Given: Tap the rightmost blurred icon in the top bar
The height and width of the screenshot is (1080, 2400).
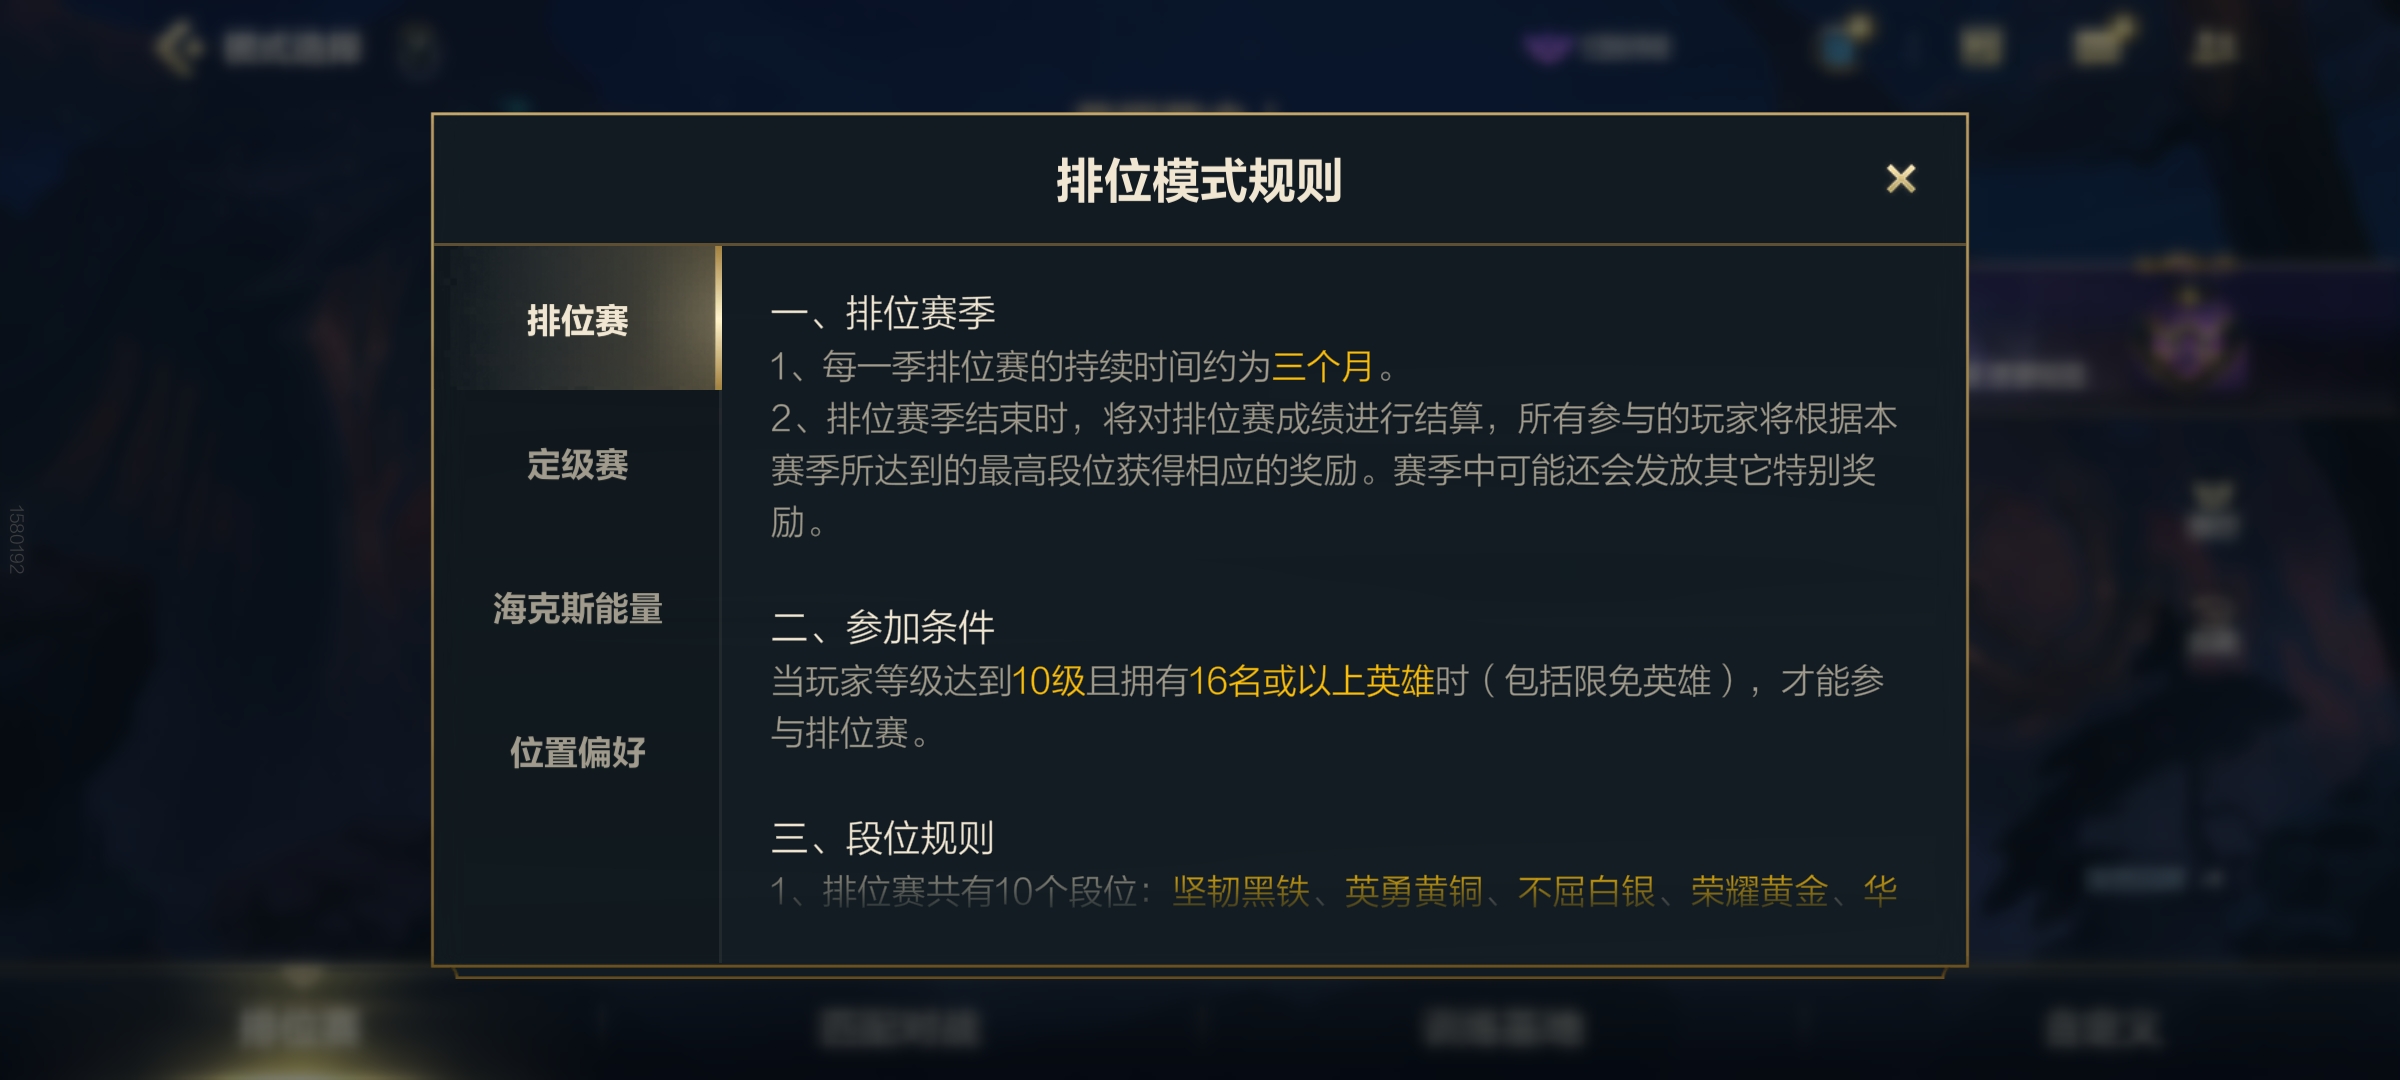Looking at the screenshot, I should tap(2213, 46).
